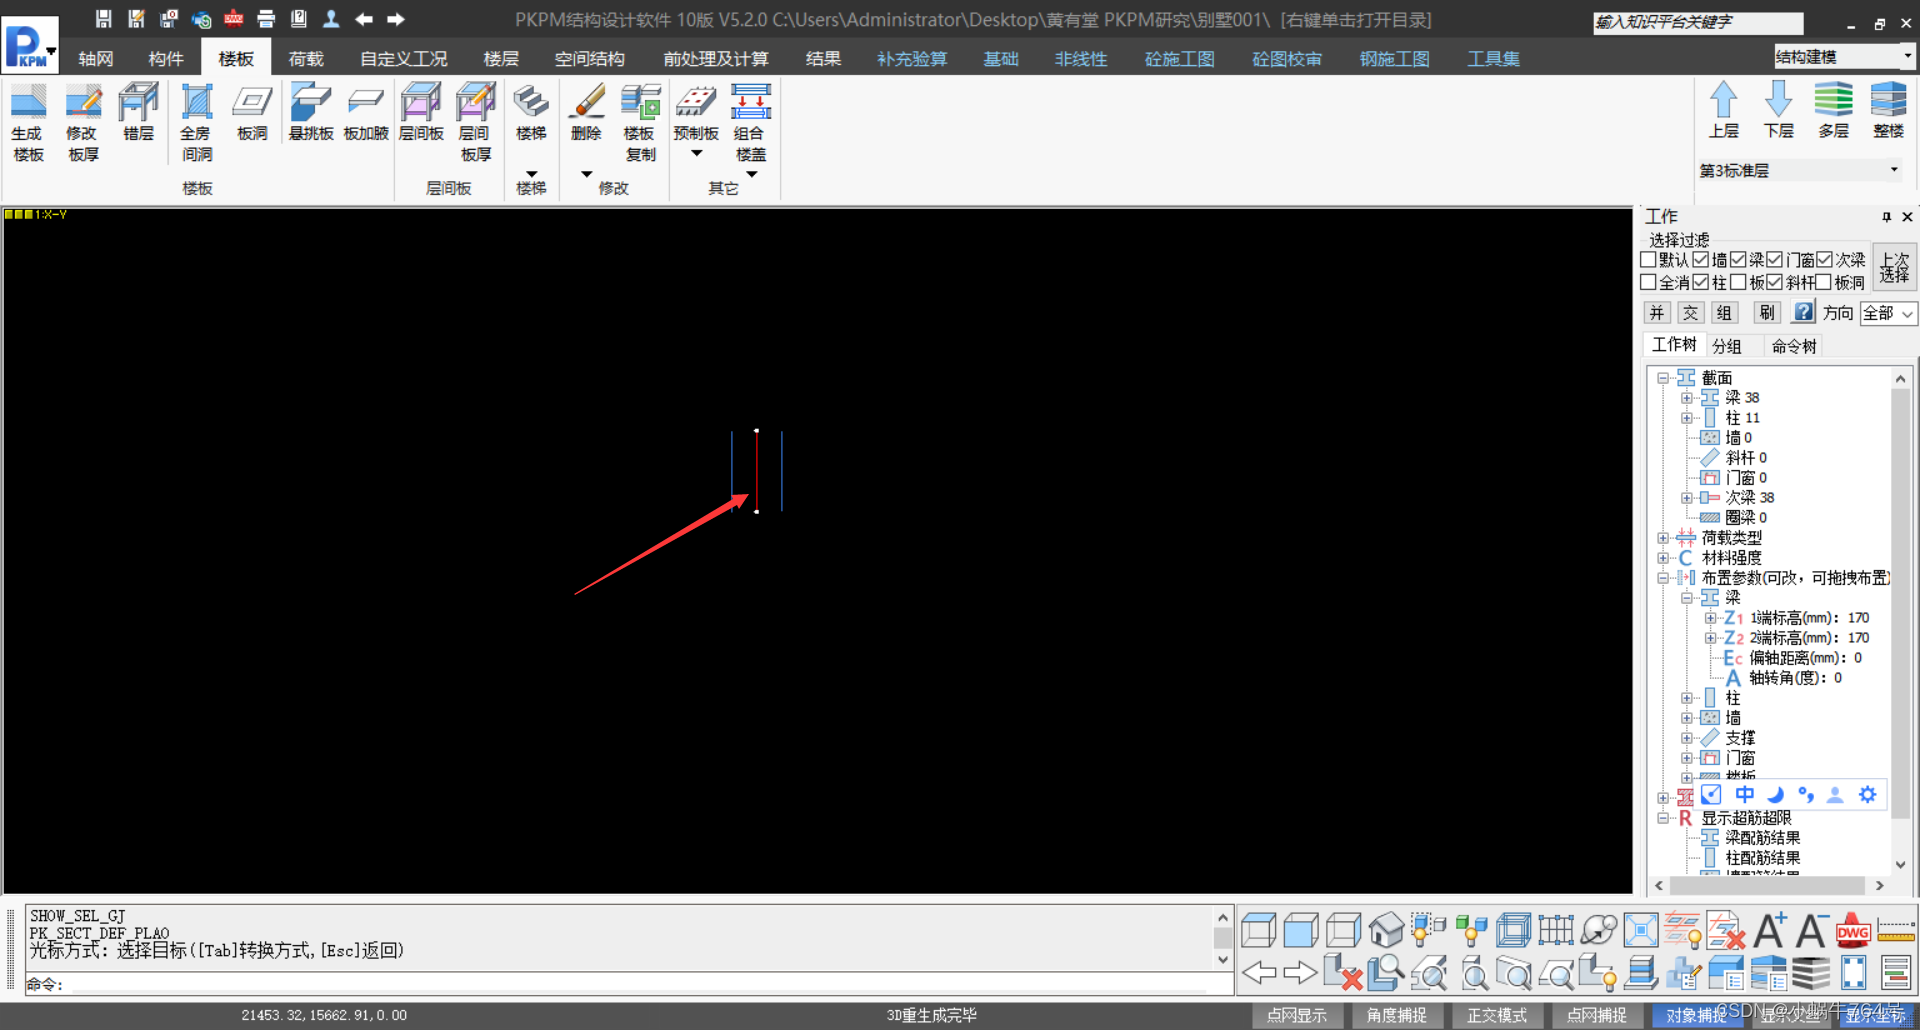Select the 修改板厚 tool in the ribbon
1920x1030 pixels.
tap(83, 122)
